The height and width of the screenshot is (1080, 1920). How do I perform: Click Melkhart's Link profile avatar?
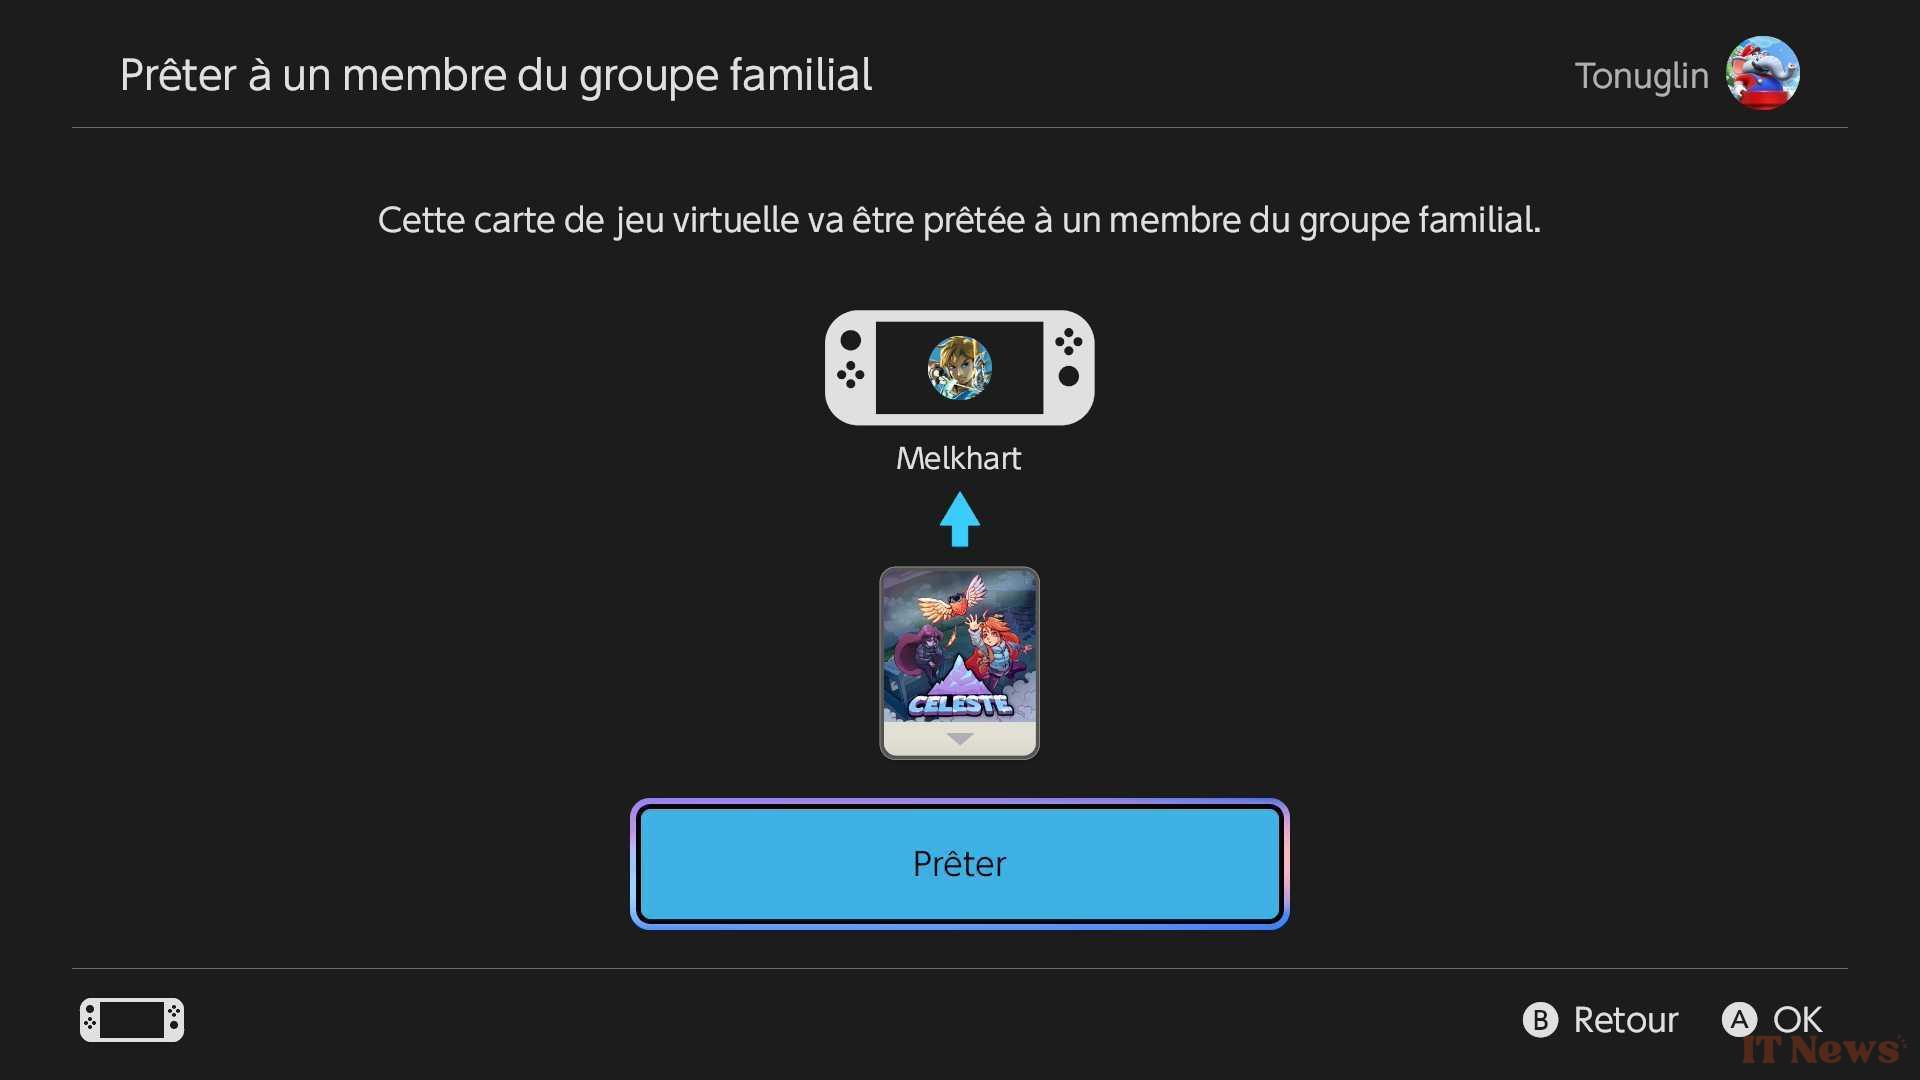(960, 368)
